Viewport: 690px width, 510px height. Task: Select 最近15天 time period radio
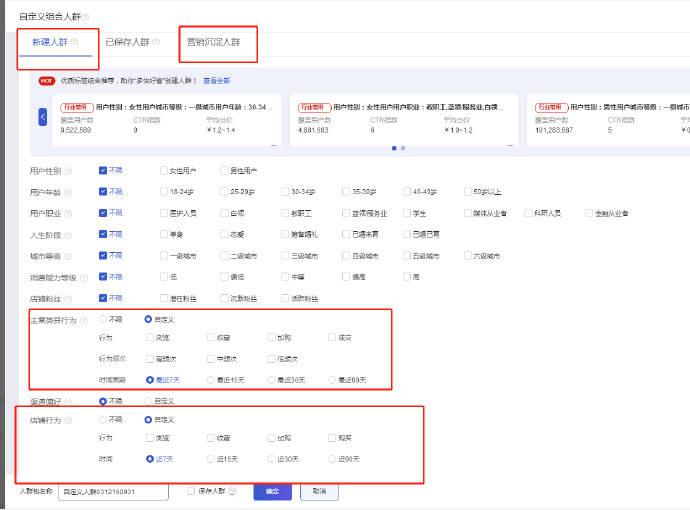click(x=211, y=380)
